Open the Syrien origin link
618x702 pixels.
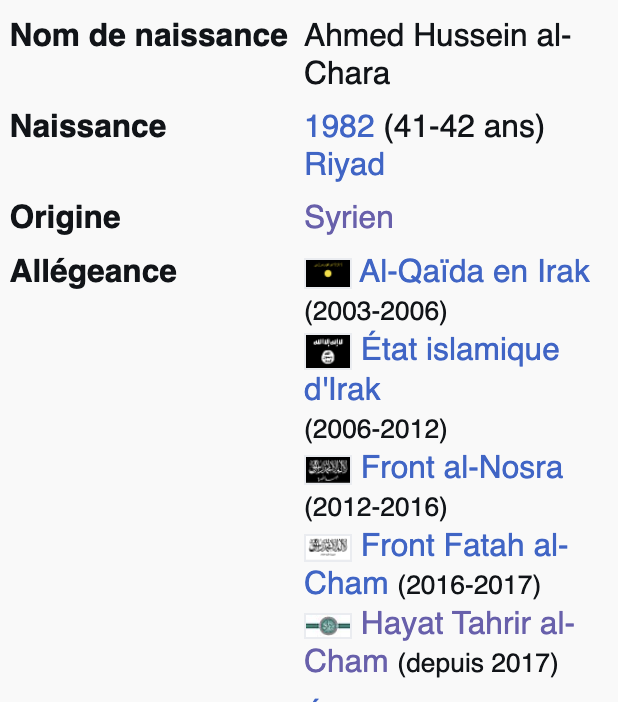pyautogui.click(x=348, y=218)
